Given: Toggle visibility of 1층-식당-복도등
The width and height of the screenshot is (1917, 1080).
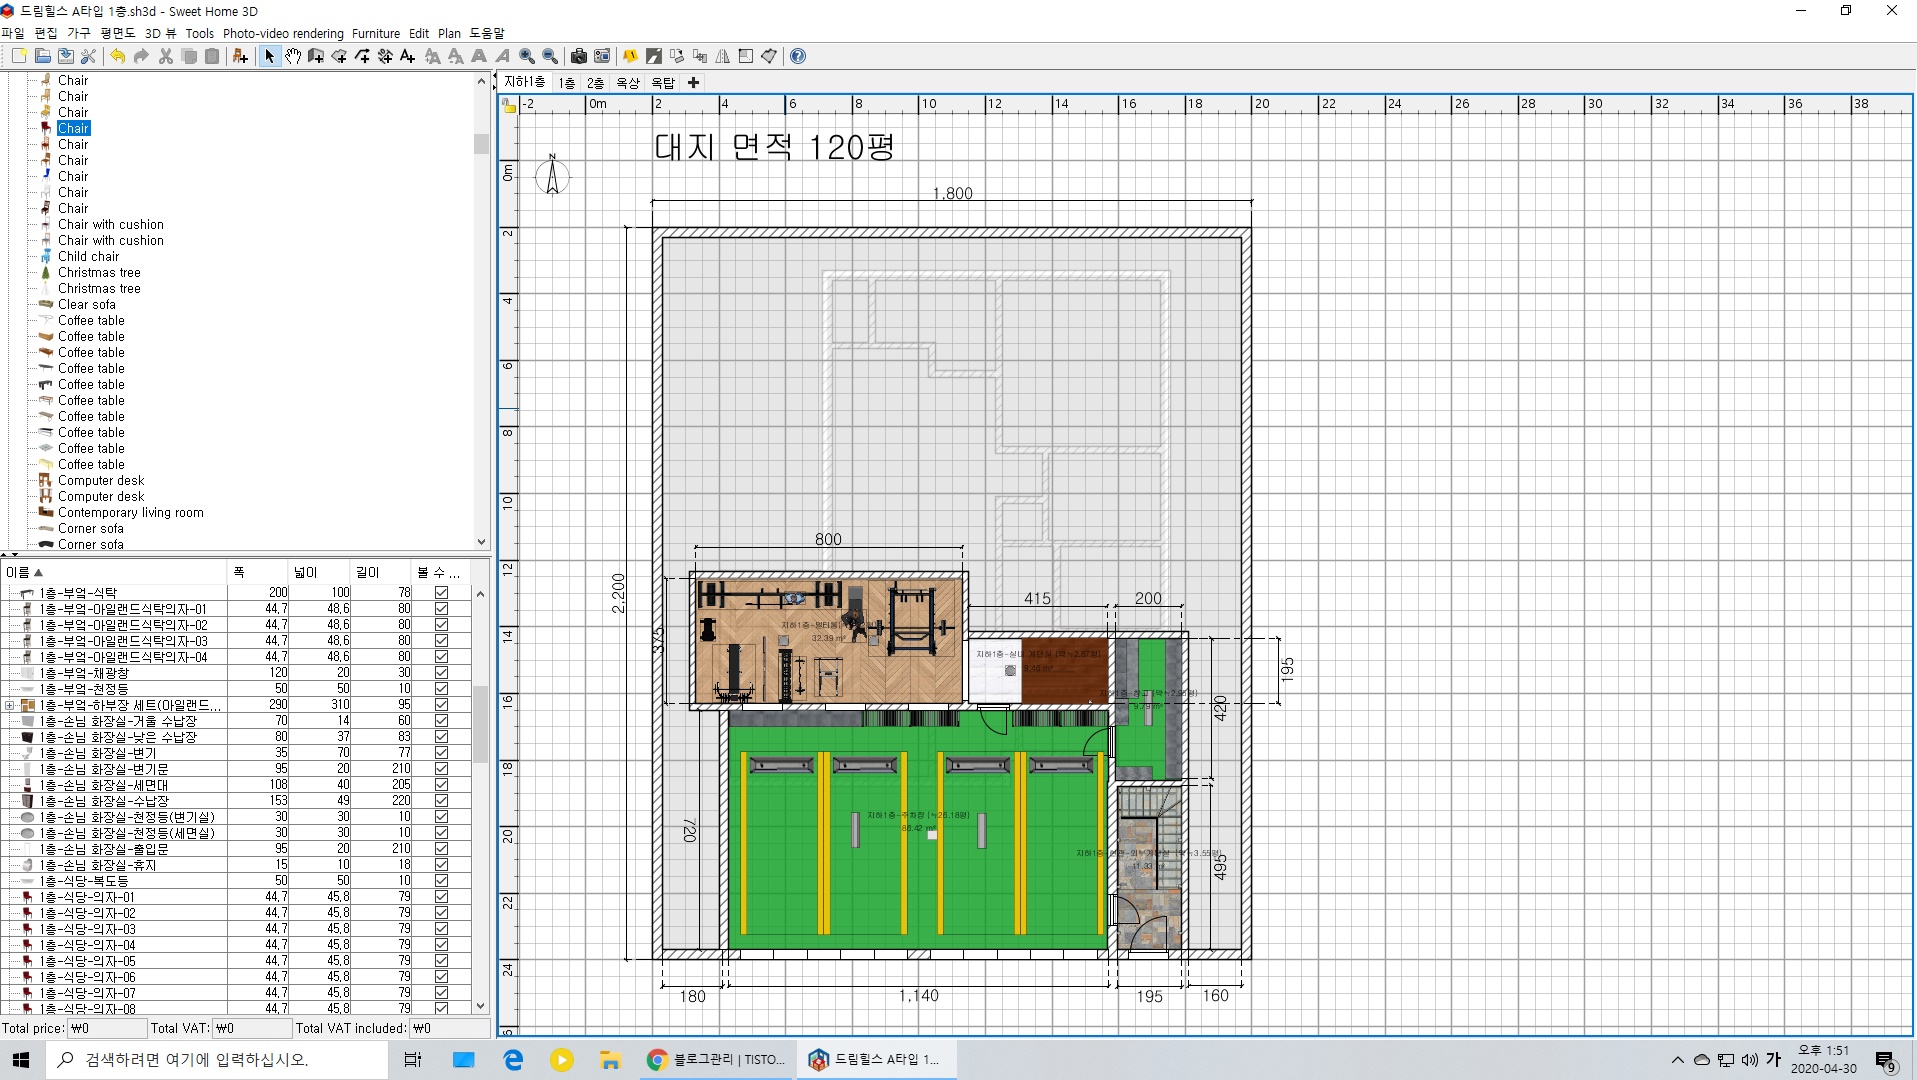Looking at the screenshot, I should click(x=441, y=880).
